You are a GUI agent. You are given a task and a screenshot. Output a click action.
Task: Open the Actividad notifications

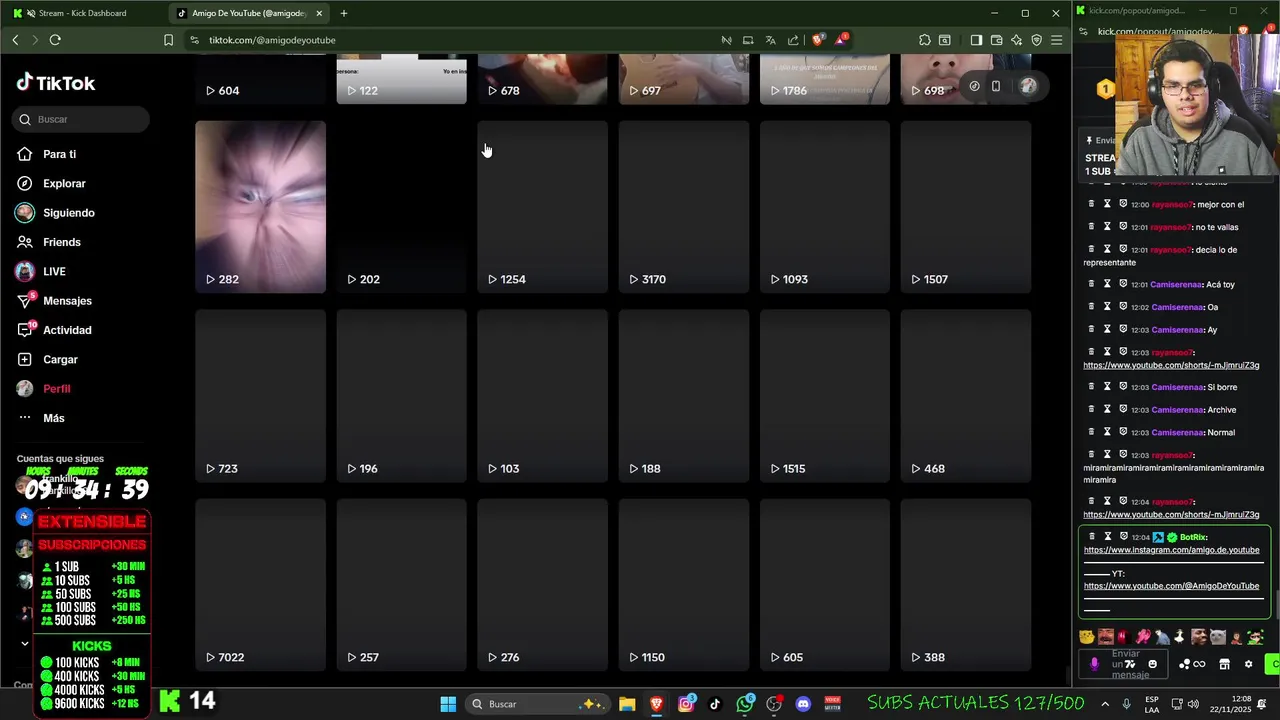67,330
